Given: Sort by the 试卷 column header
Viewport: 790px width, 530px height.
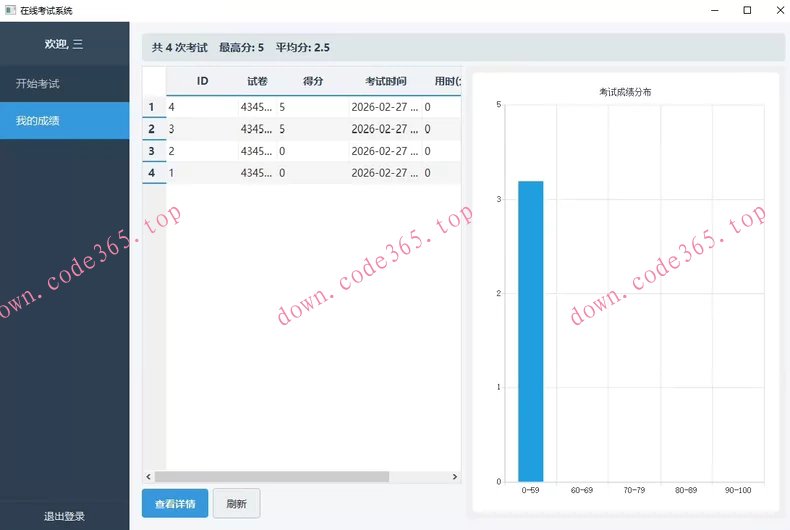Looking at the screenshot, I should point(257,81).
